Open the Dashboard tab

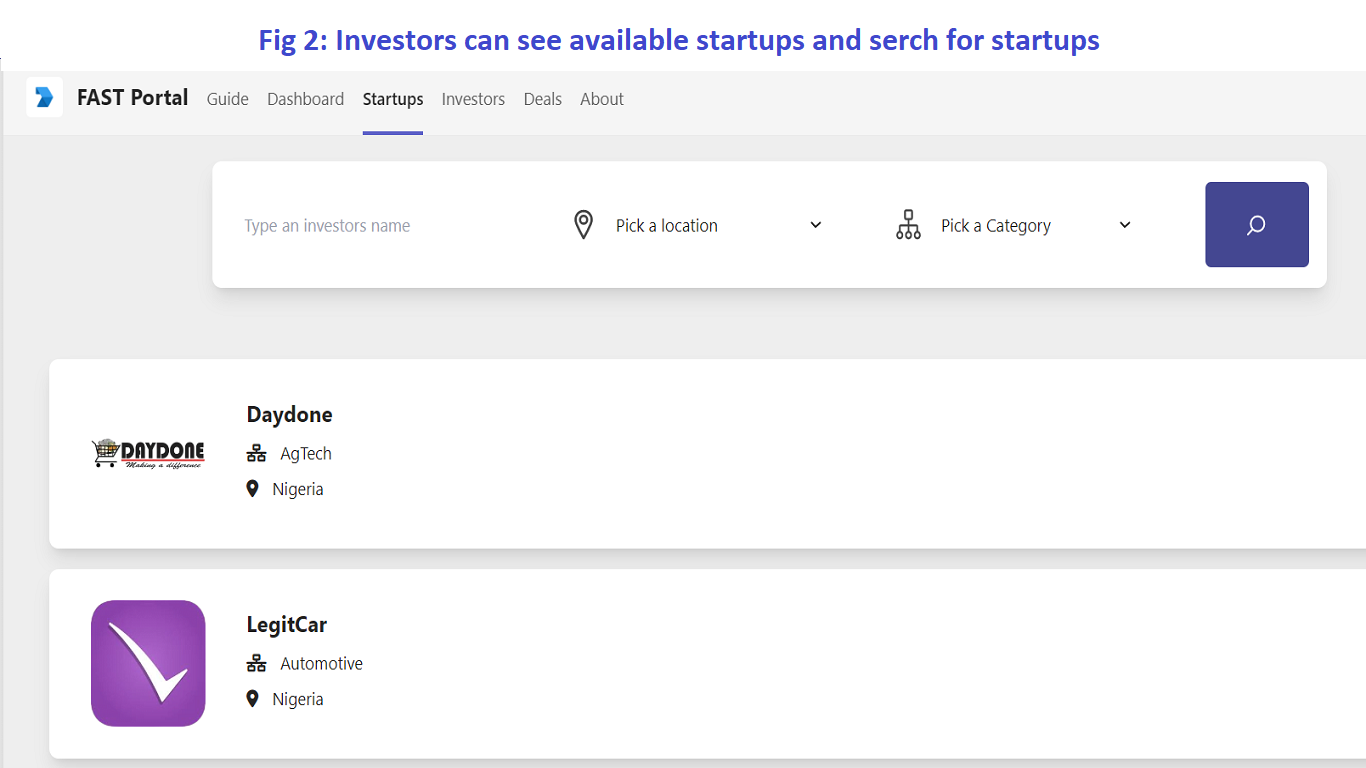[x=305, y=99]
